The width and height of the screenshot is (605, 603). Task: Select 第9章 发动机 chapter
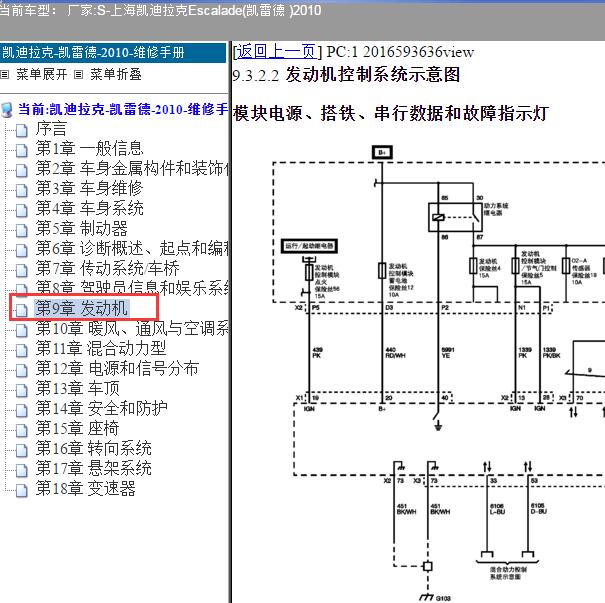click(x=81, y=308)
